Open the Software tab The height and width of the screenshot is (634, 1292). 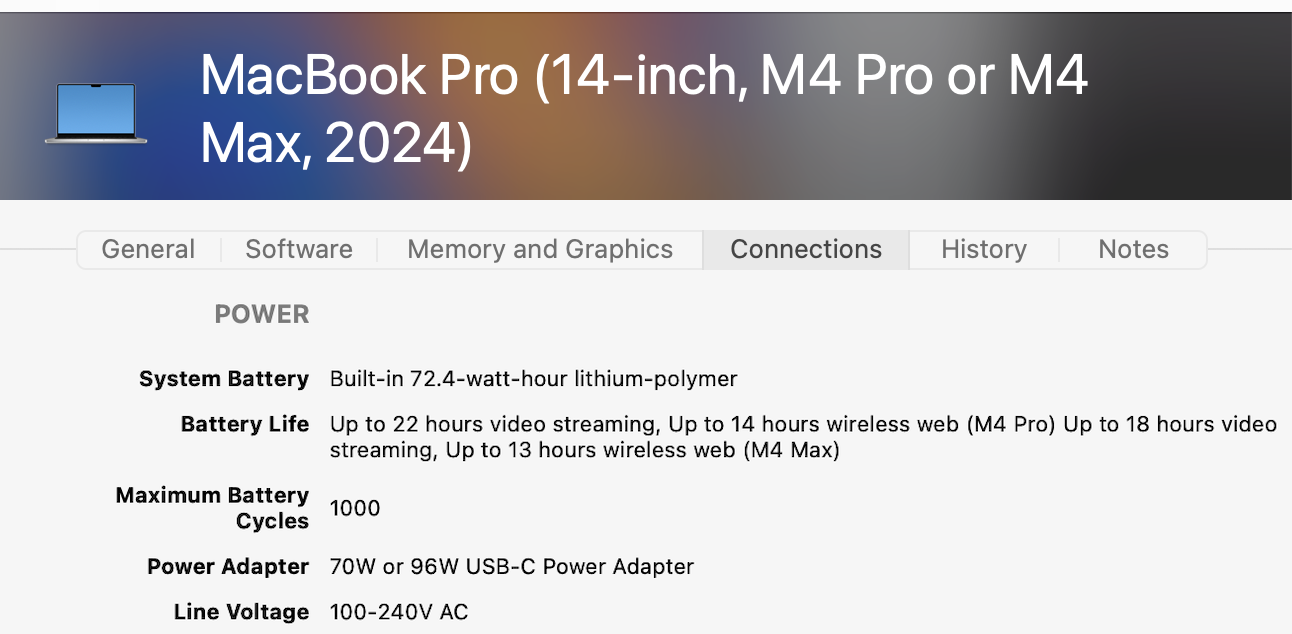click(299, 249)
